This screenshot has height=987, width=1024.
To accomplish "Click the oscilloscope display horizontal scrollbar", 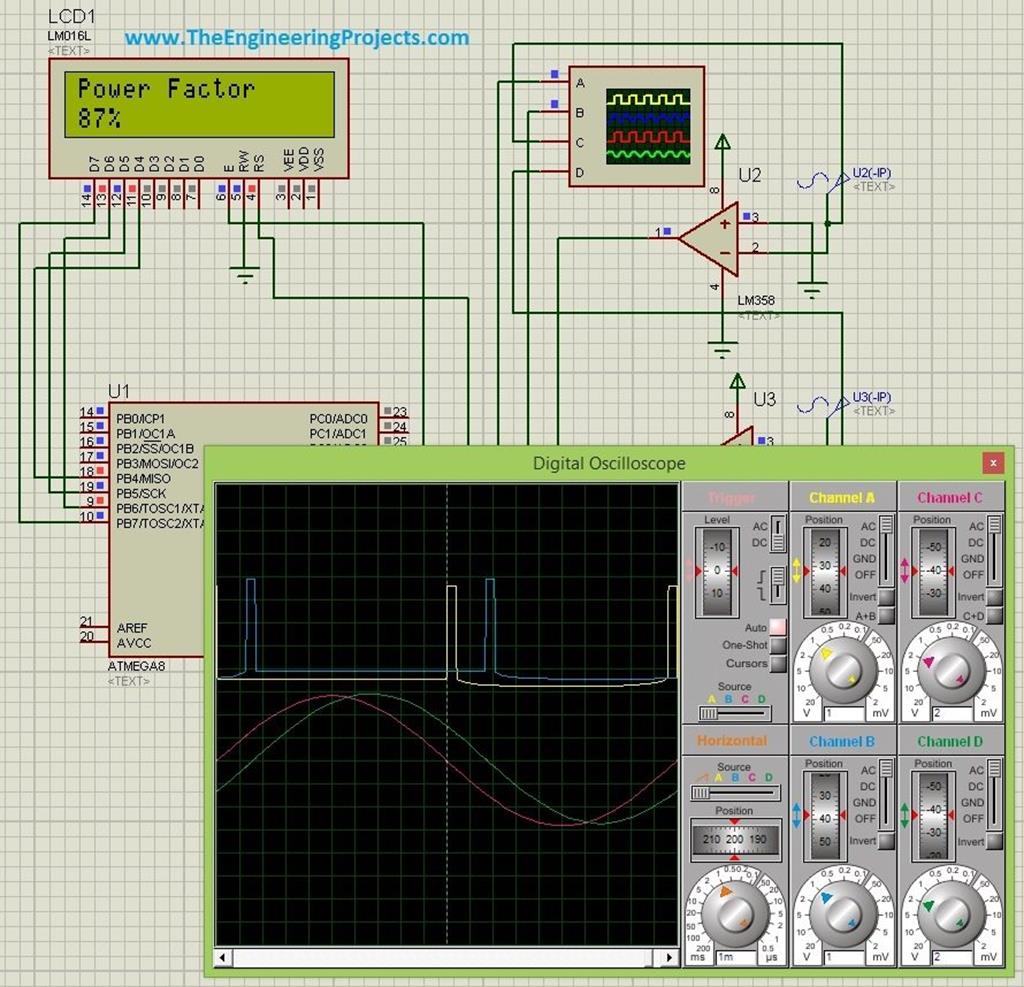I will [445, 957].
